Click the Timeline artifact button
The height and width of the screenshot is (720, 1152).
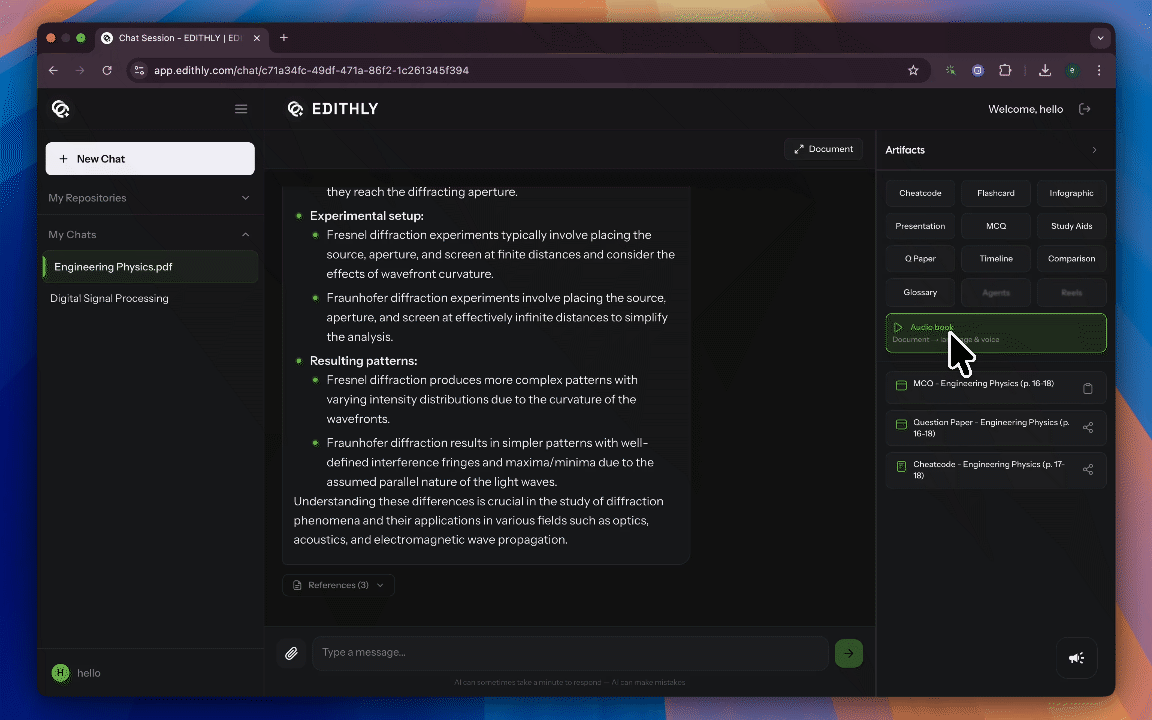coord(996,259)
